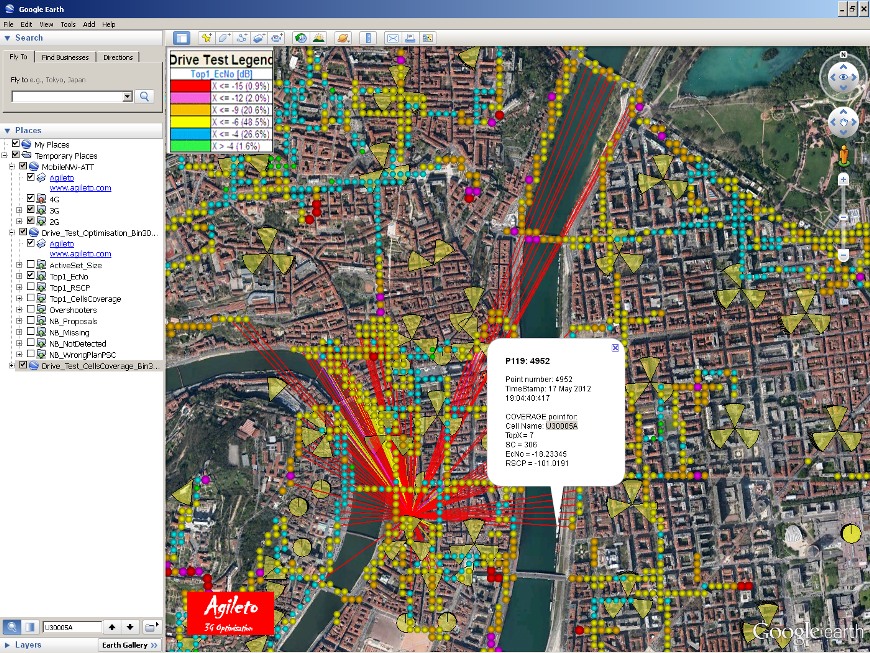
Task: Open the Earth Gallery button
Action: coord(130,645)
